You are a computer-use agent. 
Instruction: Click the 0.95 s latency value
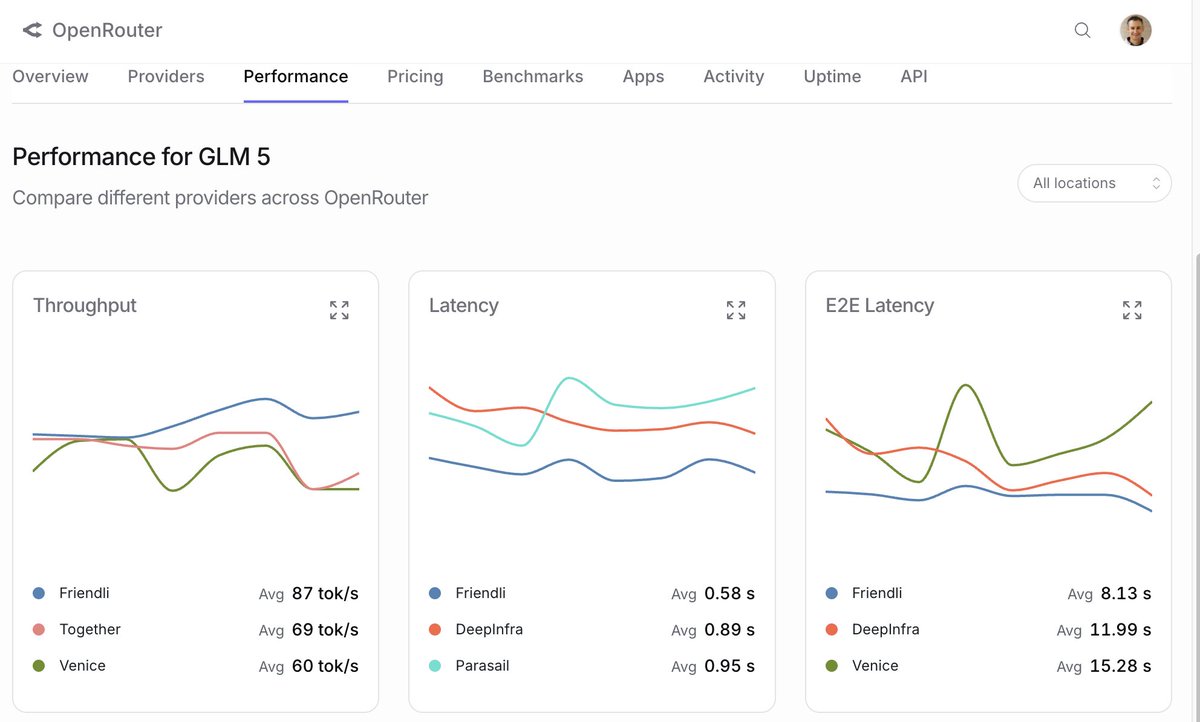[x=729, y=665]
